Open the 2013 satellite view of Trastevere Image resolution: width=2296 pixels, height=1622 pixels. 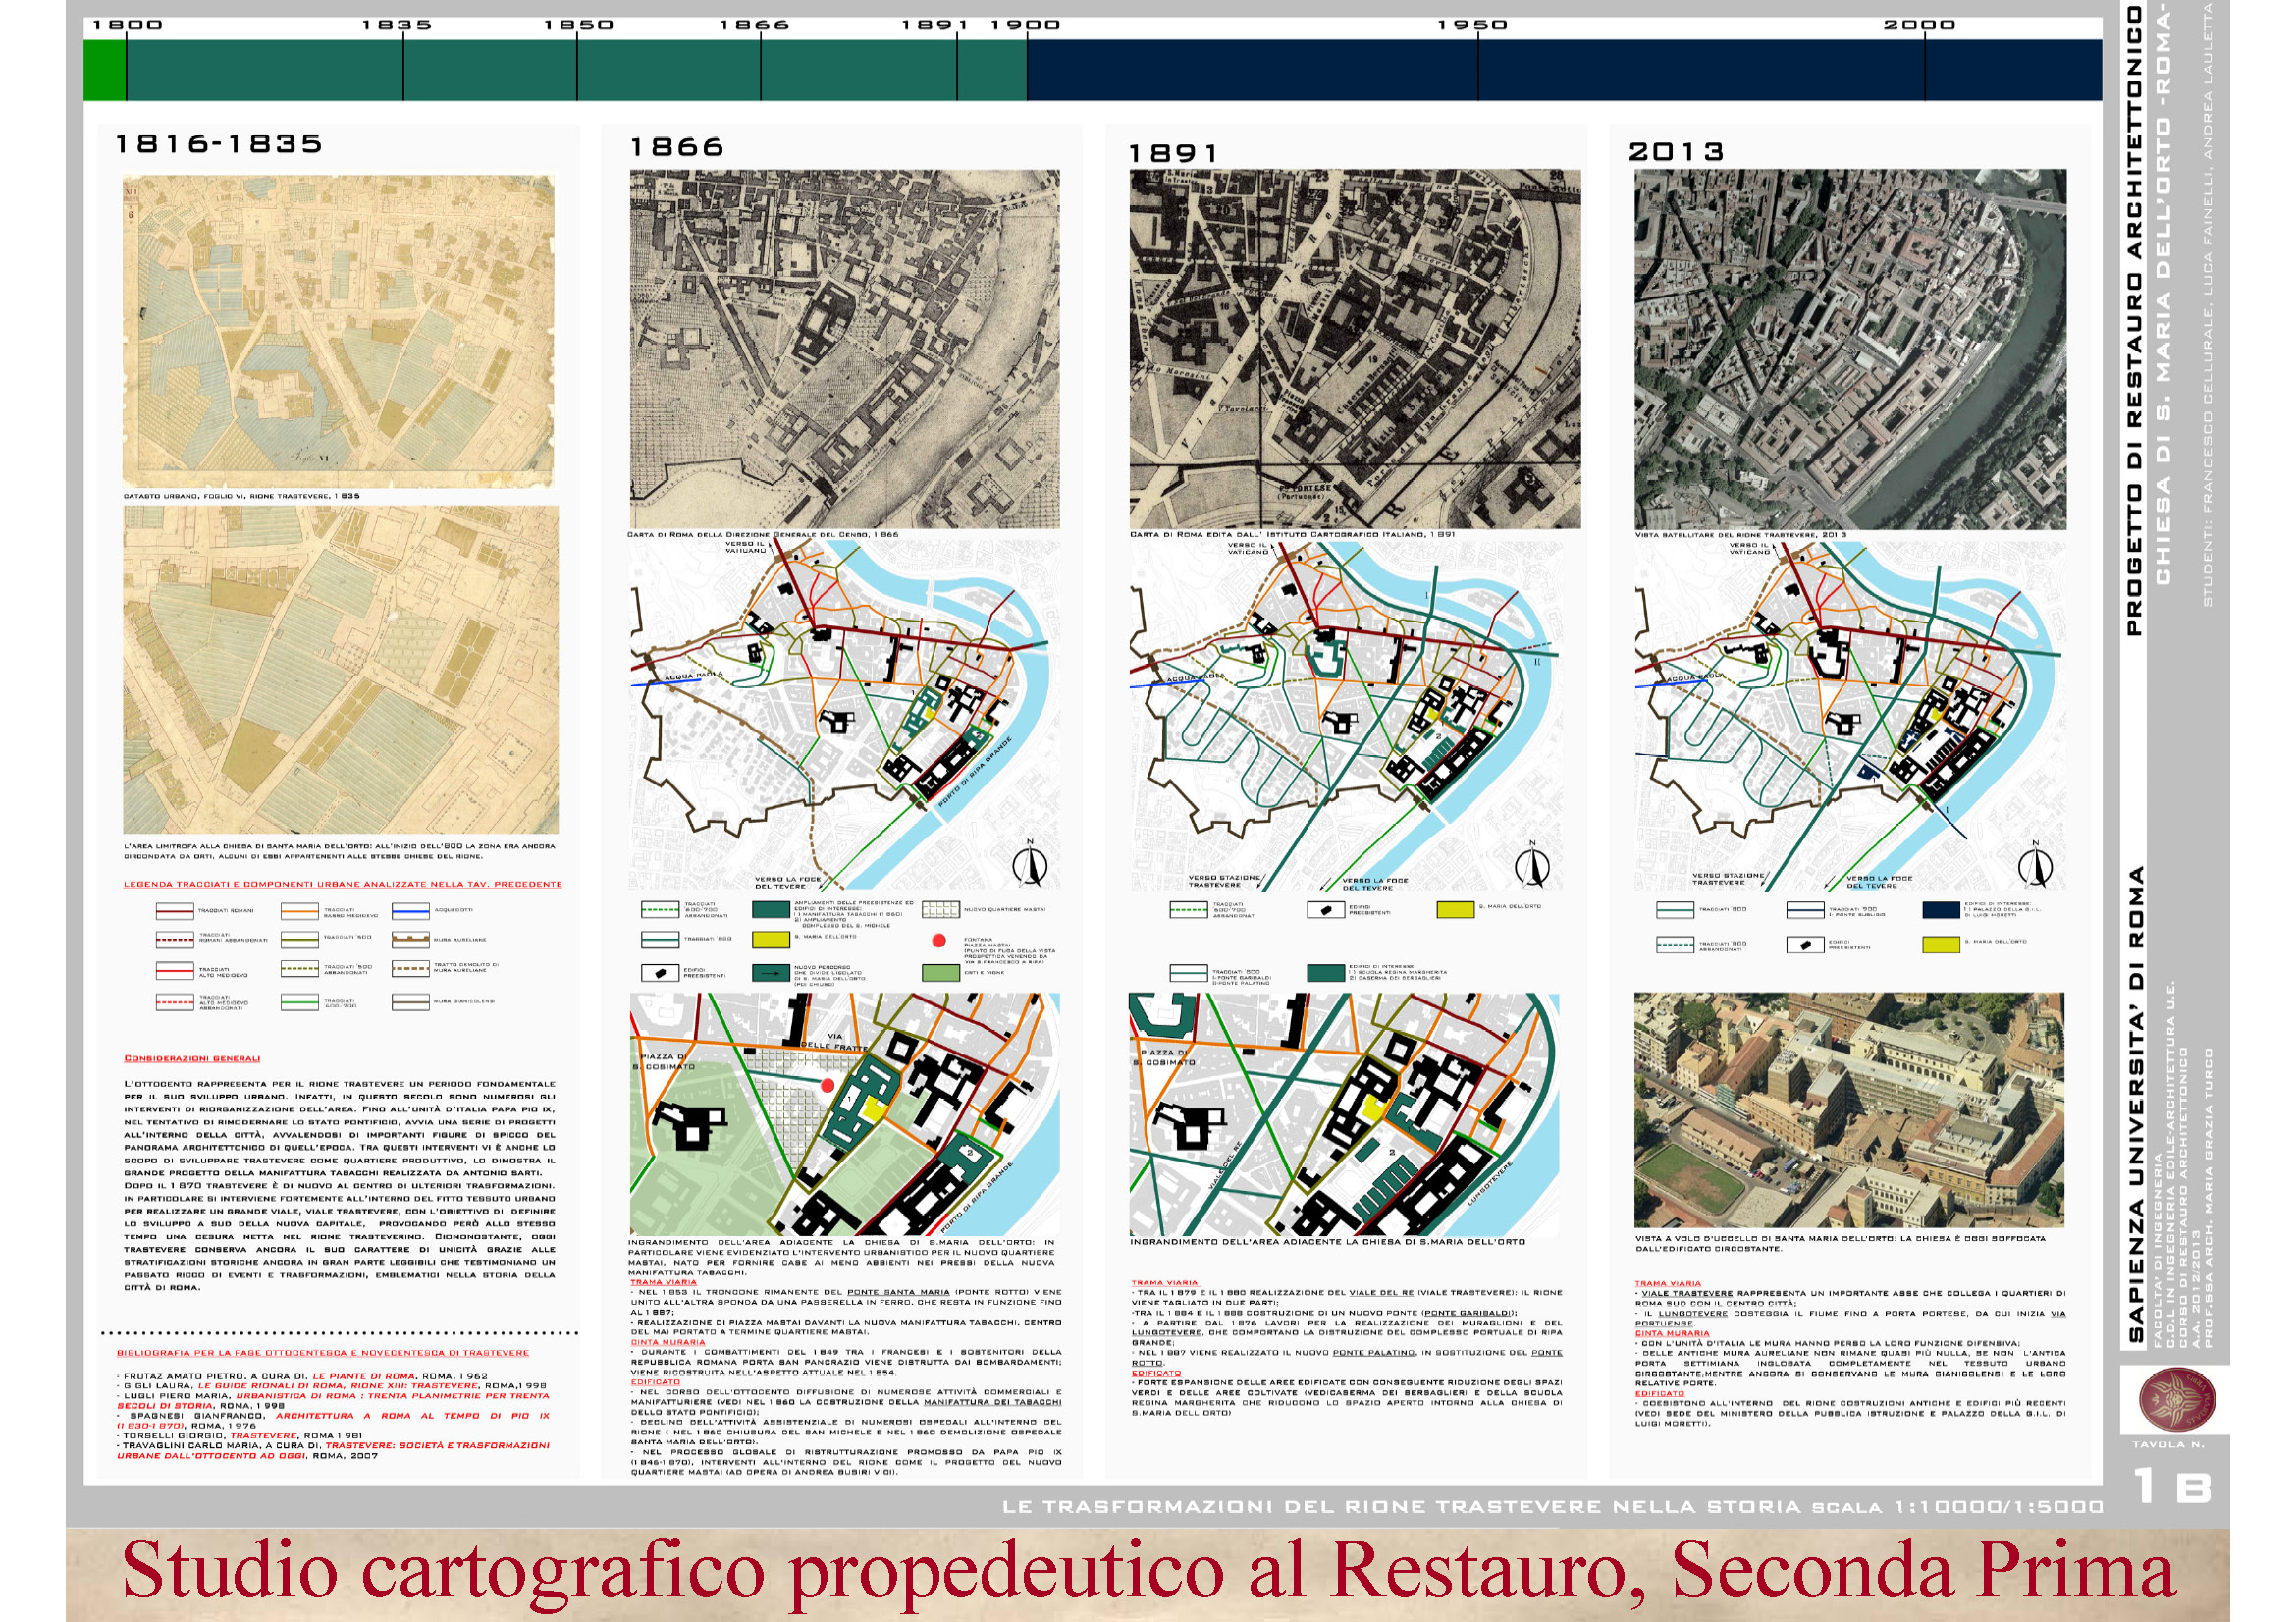[1850, 349]
